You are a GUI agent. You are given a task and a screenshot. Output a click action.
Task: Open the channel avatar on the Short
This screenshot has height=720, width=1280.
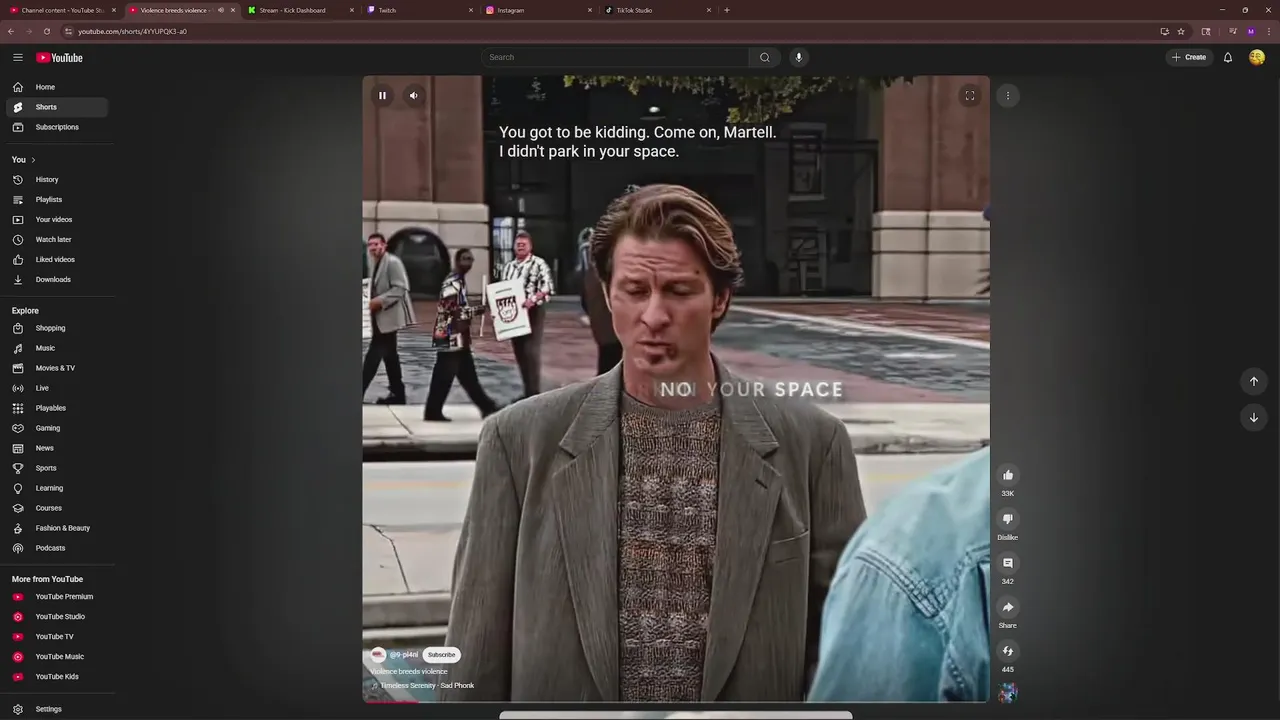[x=378, y=655]
